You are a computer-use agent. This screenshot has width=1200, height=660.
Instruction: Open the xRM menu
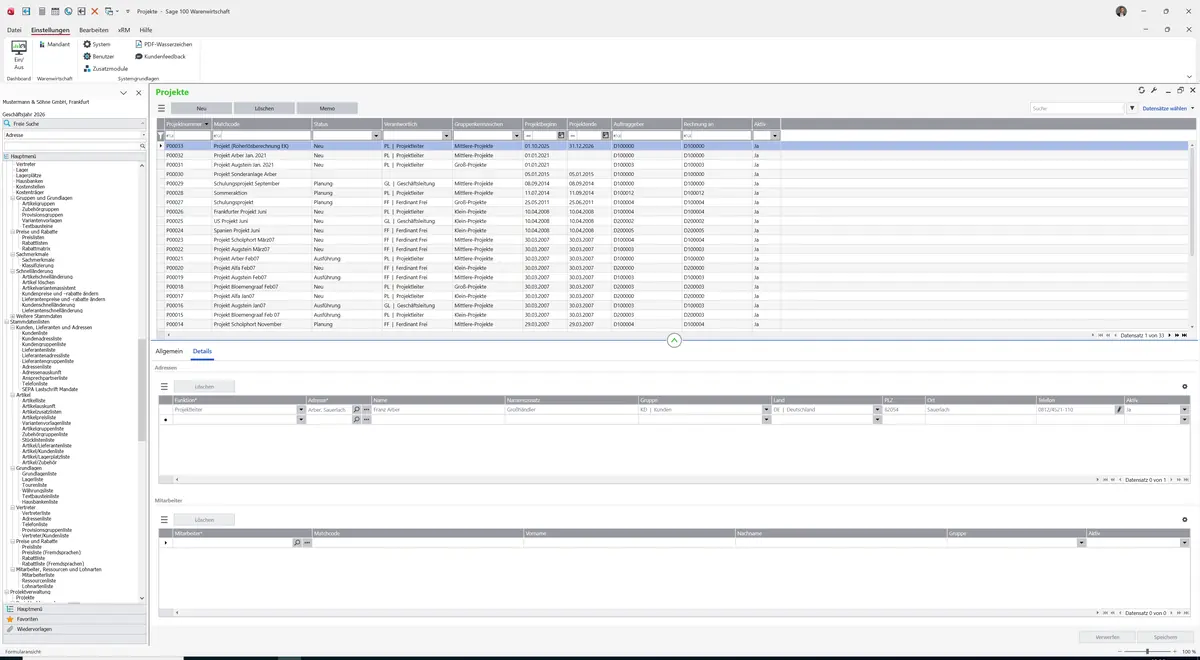click(x=124, y=30)
